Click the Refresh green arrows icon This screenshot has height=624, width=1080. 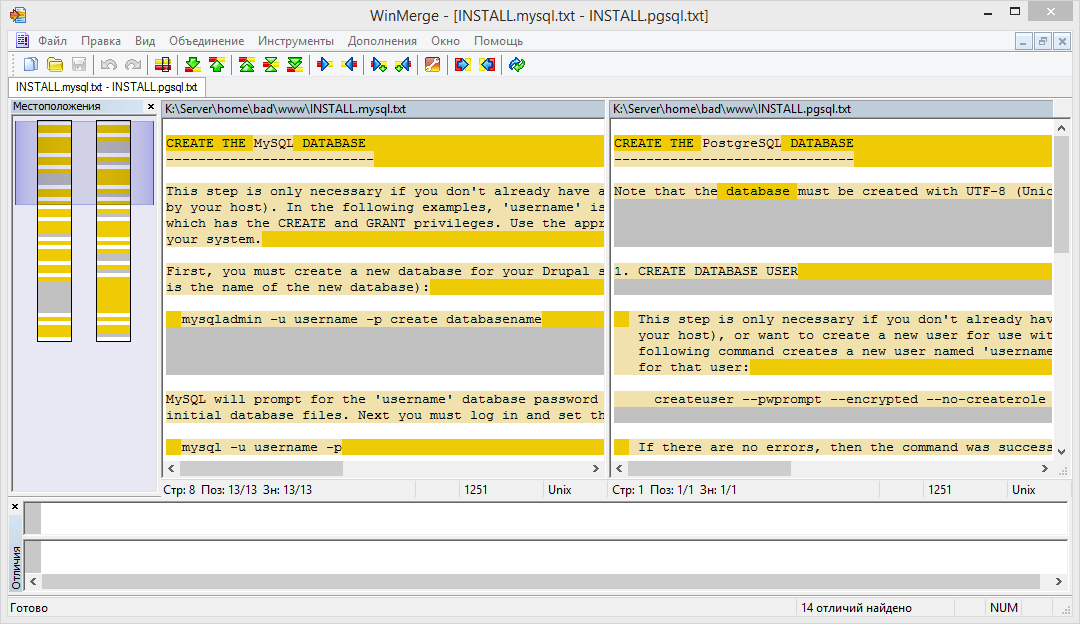click(x=517, y=65)
